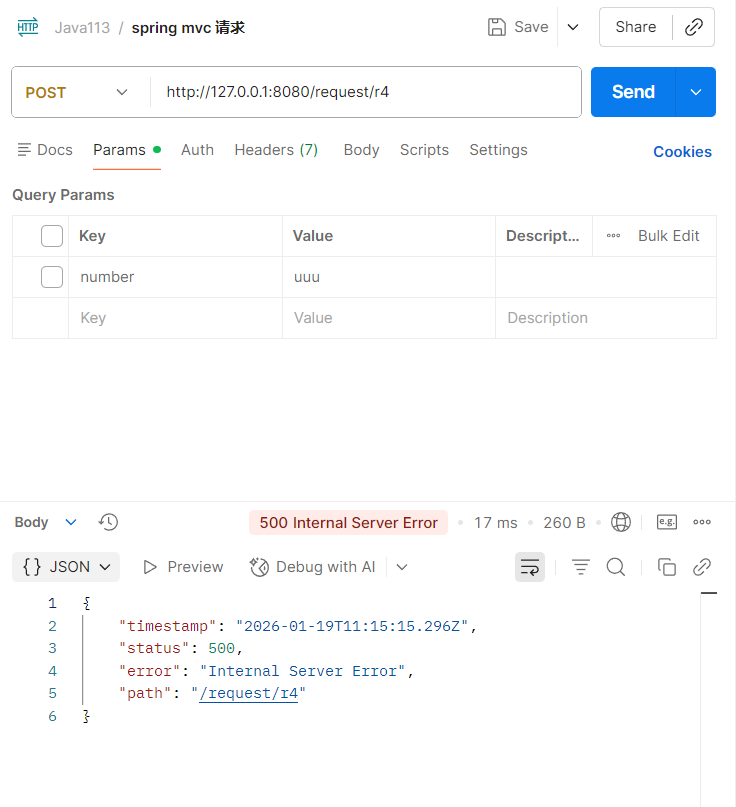The height and width of the screenshot is (807, 736).
Task: Click the network globe icon
Action: click(x=621, y=522)
